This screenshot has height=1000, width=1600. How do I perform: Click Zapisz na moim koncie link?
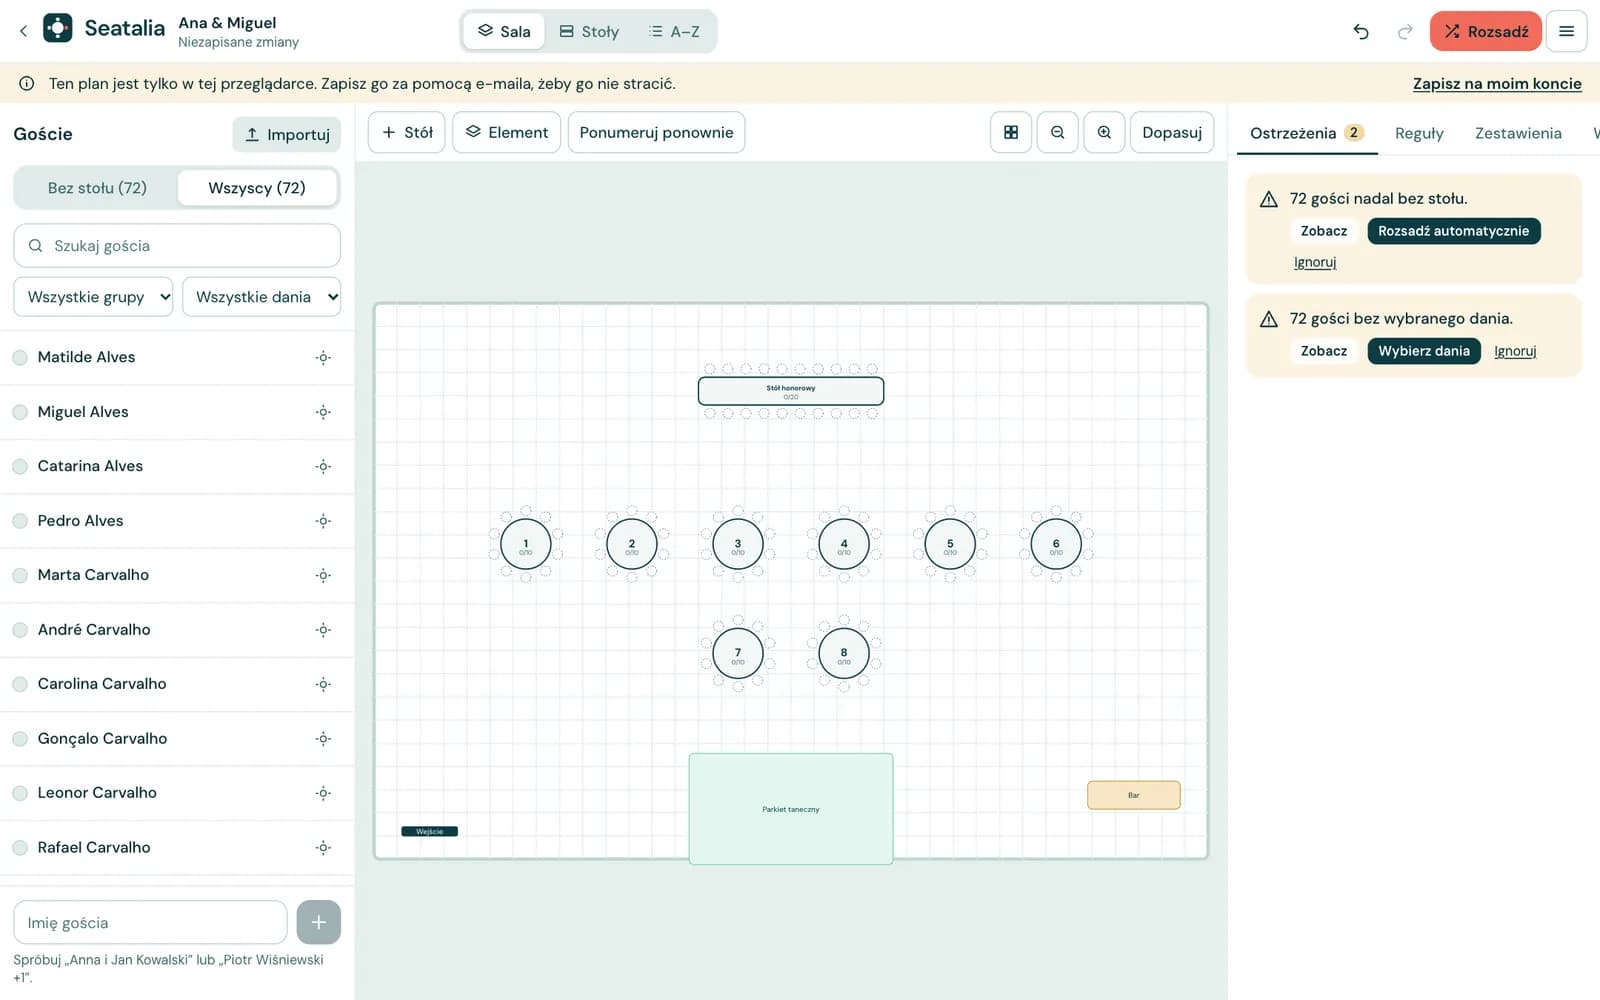pyautogui.click(x=1497, y=84)
